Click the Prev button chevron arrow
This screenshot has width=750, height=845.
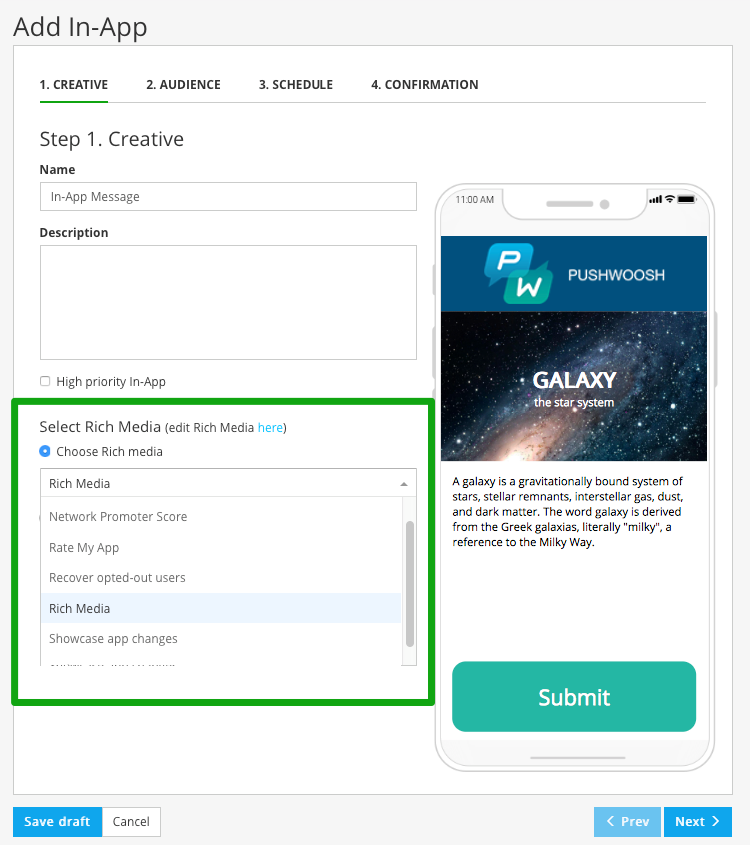[610, 821]
